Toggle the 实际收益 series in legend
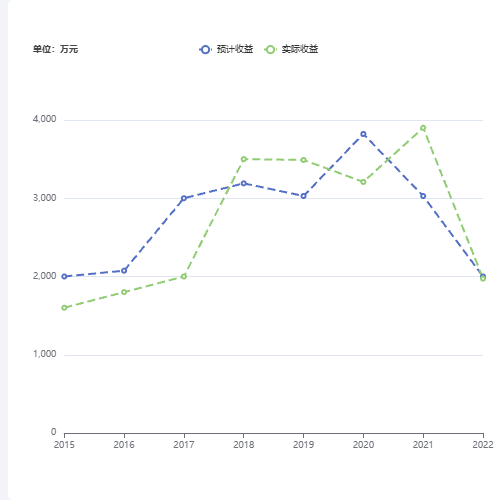 (x=291, y=49)
